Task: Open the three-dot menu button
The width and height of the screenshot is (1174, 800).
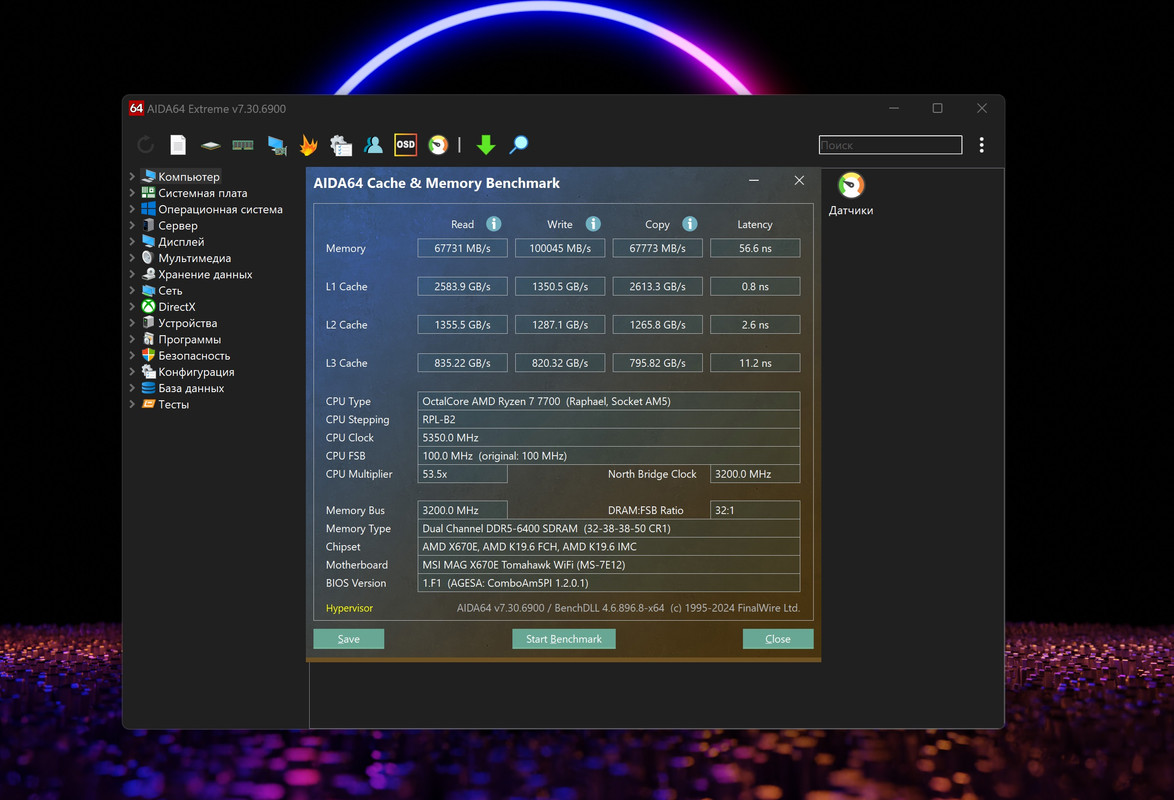Action: 982,145
